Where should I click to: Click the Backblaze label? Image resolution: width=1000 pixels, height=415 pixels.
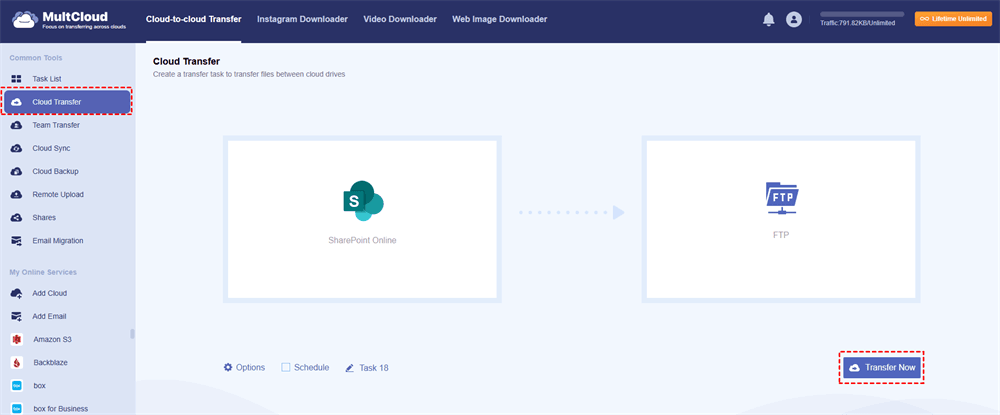point(50,363)
